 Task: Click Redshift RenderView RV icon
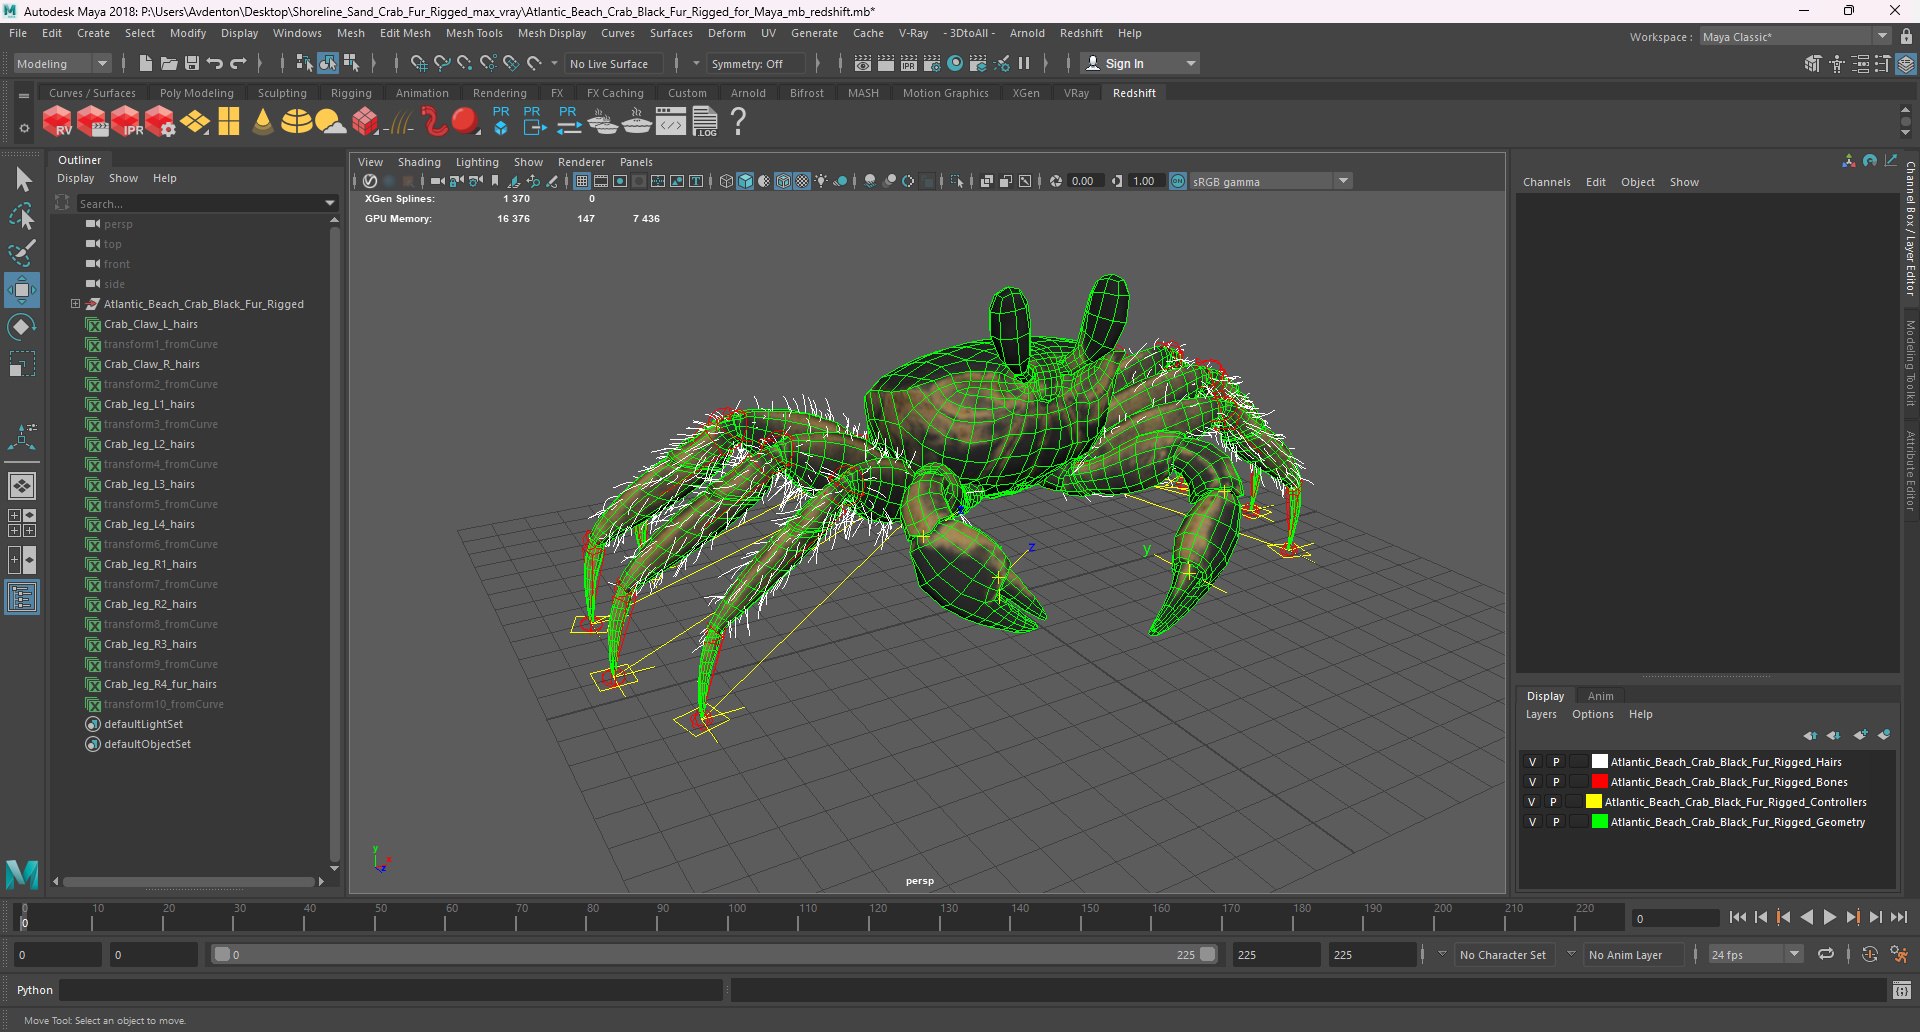click(x=57, y=122)
